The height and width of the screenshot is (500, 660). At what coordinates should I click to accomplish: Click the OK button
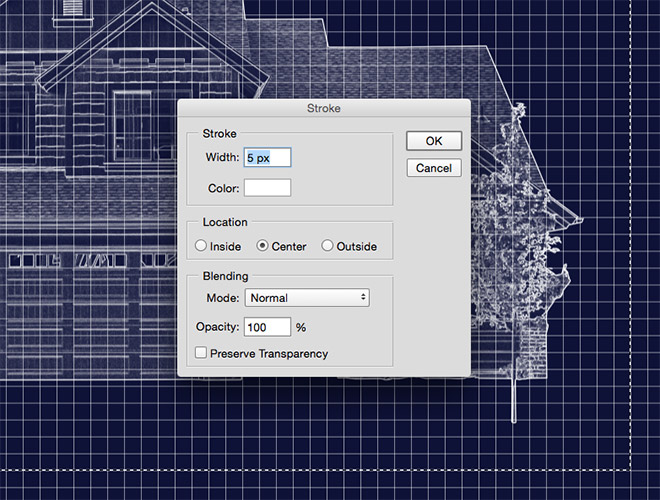pyautogui.click(x=434, y=141)
